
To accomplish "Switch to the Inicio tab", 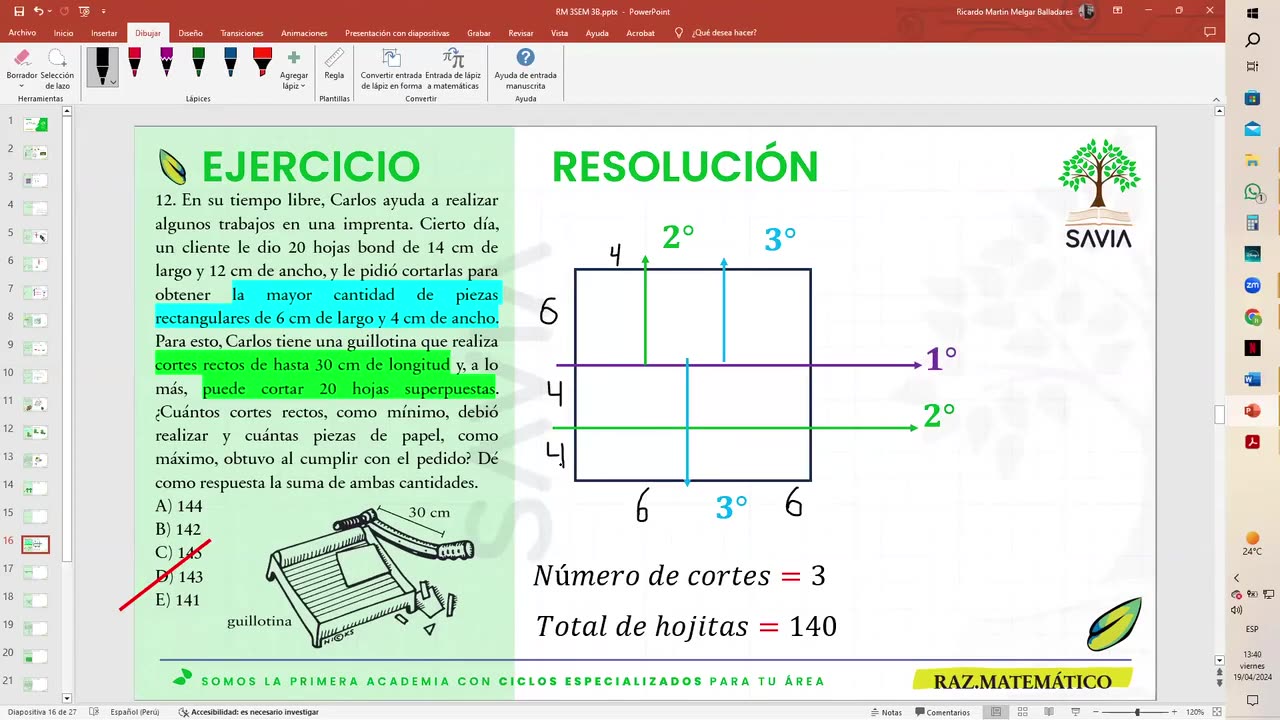I will point(63,33).
